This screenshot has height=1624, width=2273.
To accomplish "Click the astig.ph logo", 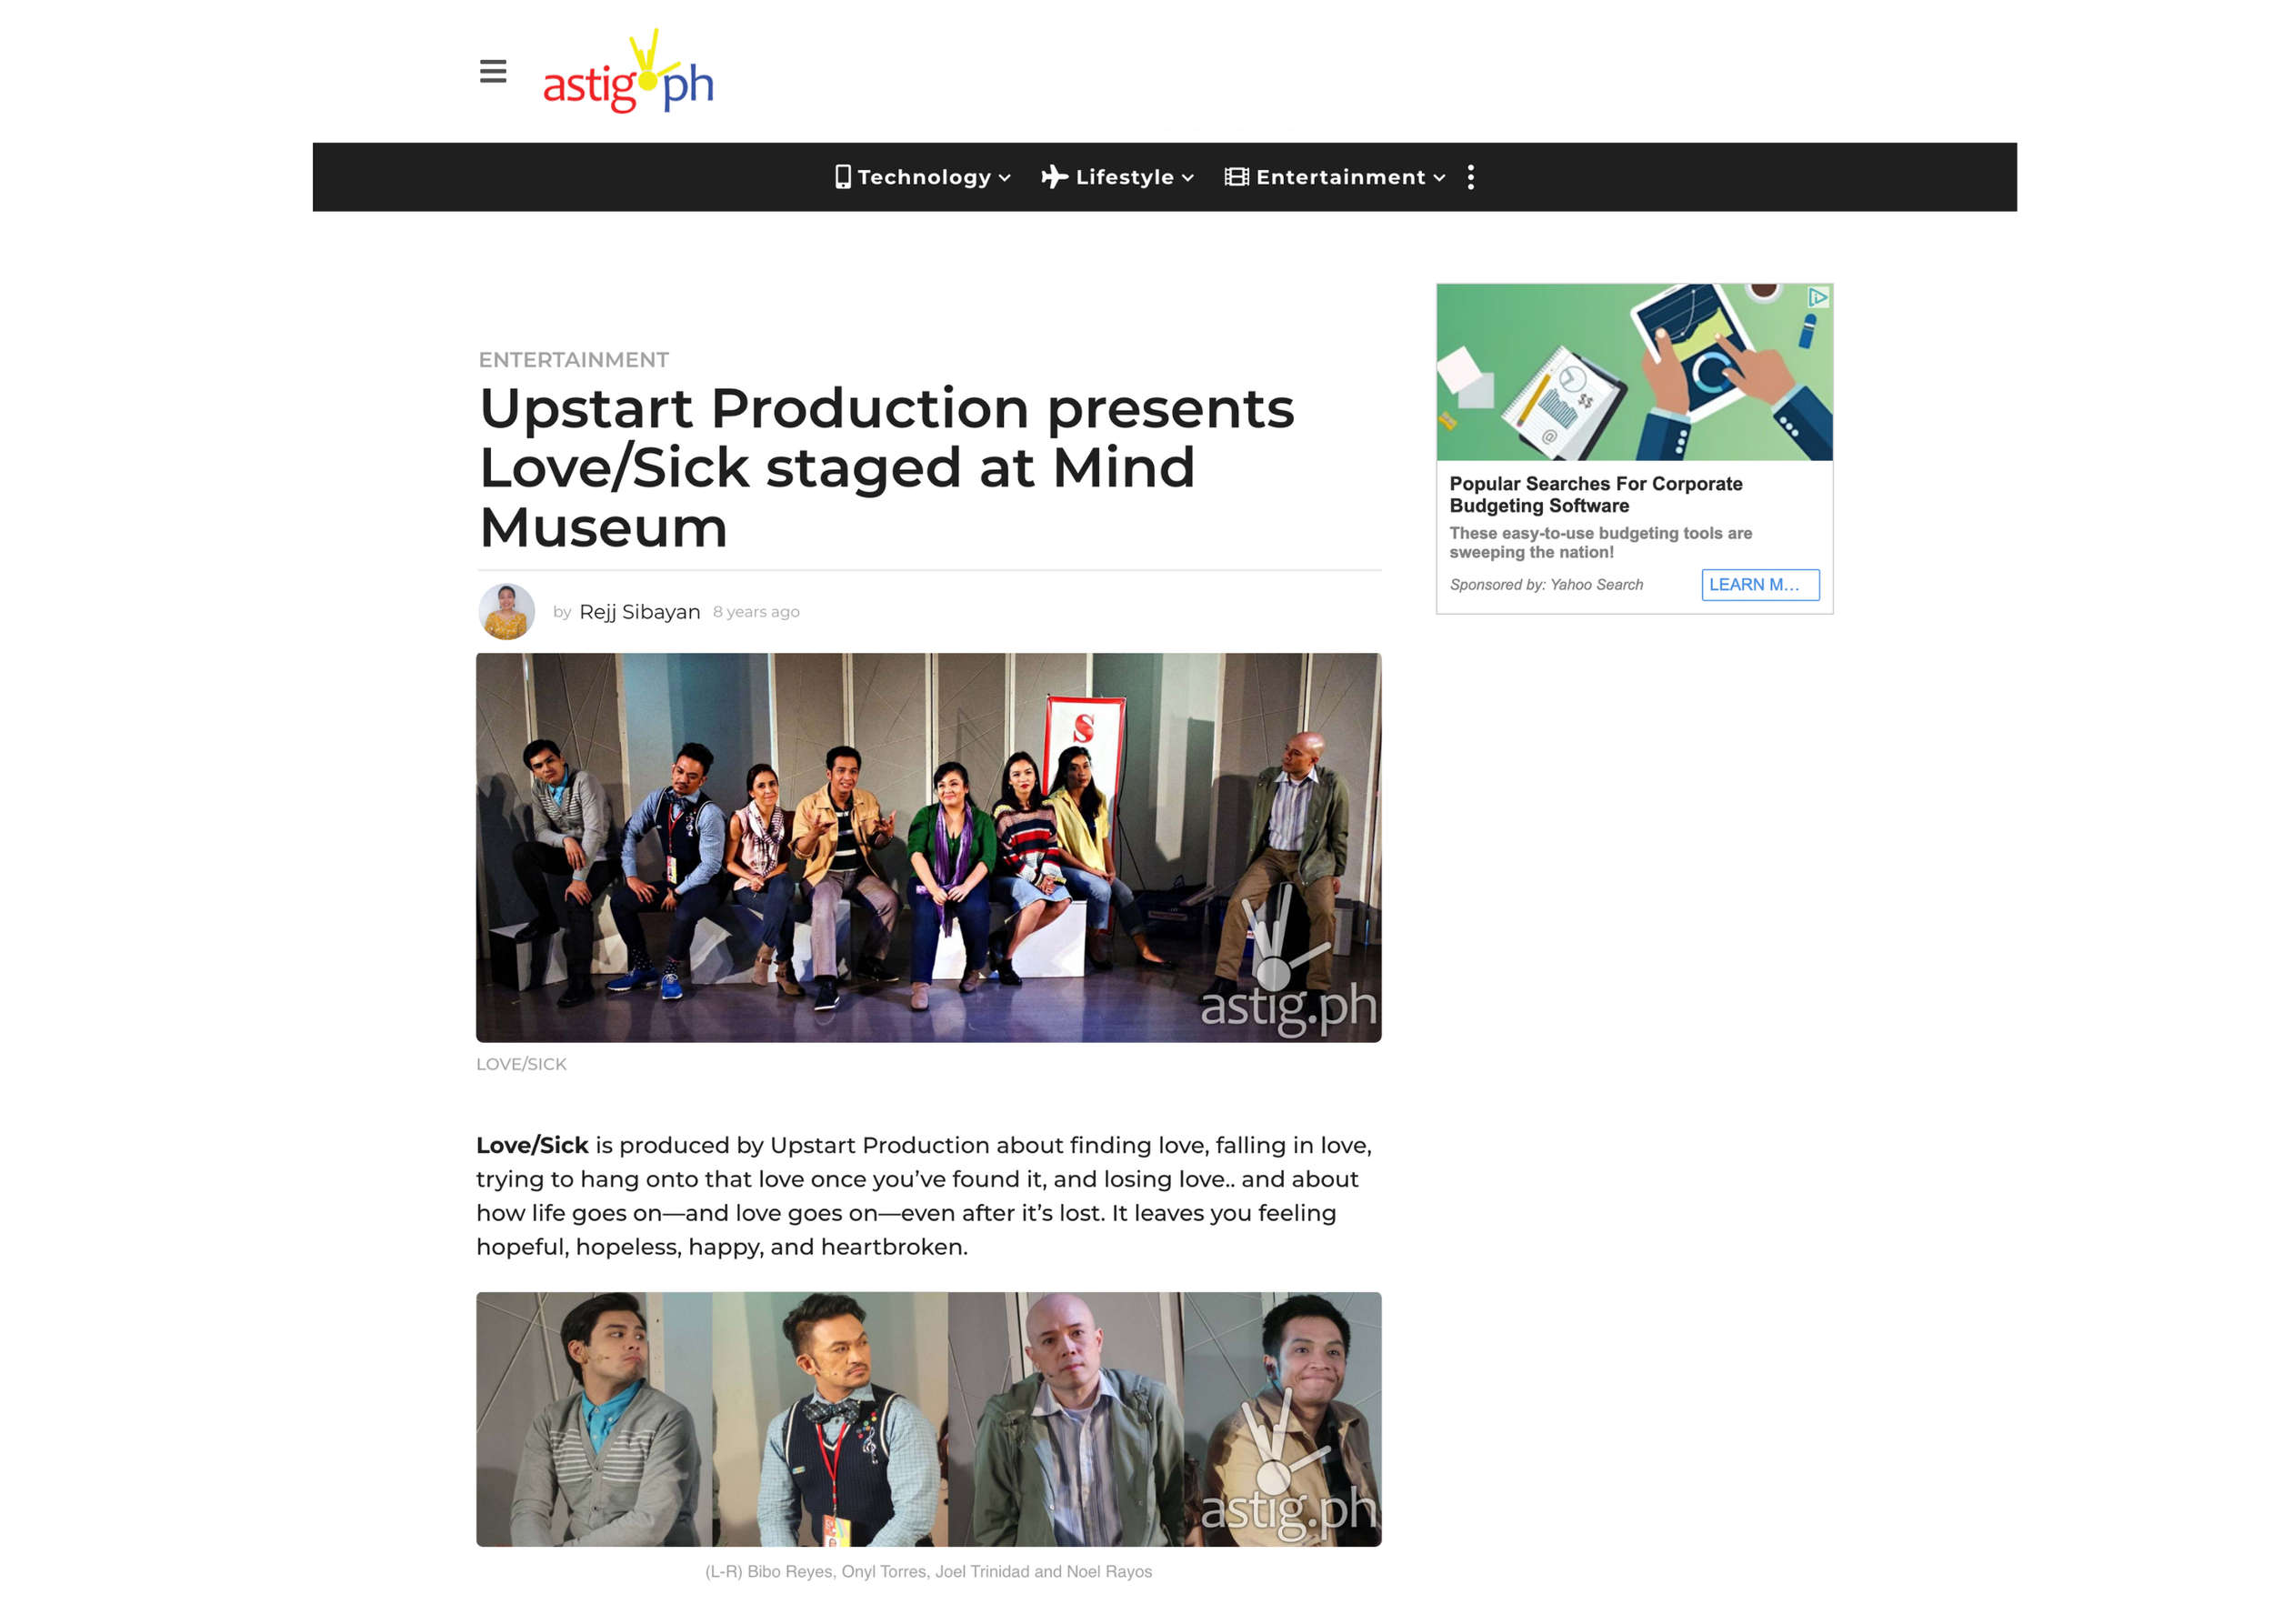I will (x=627, y=73).
